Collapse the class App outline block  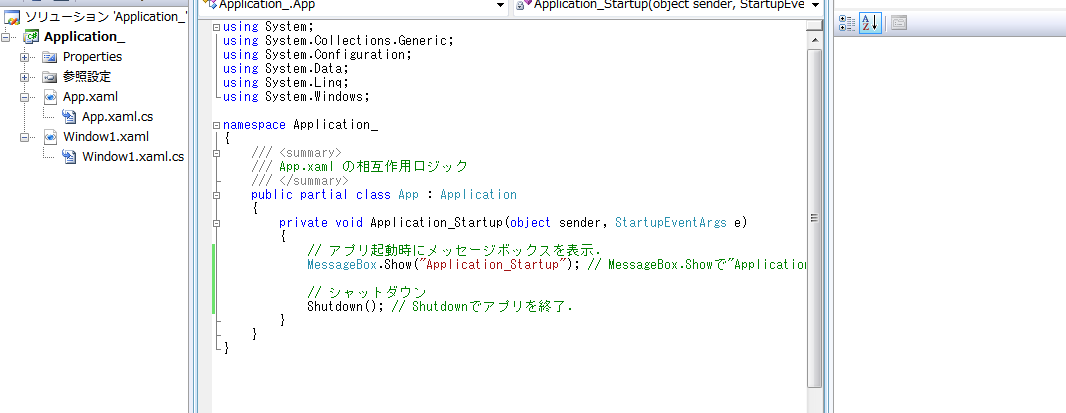pyautogui.click(x=216, y=195)
